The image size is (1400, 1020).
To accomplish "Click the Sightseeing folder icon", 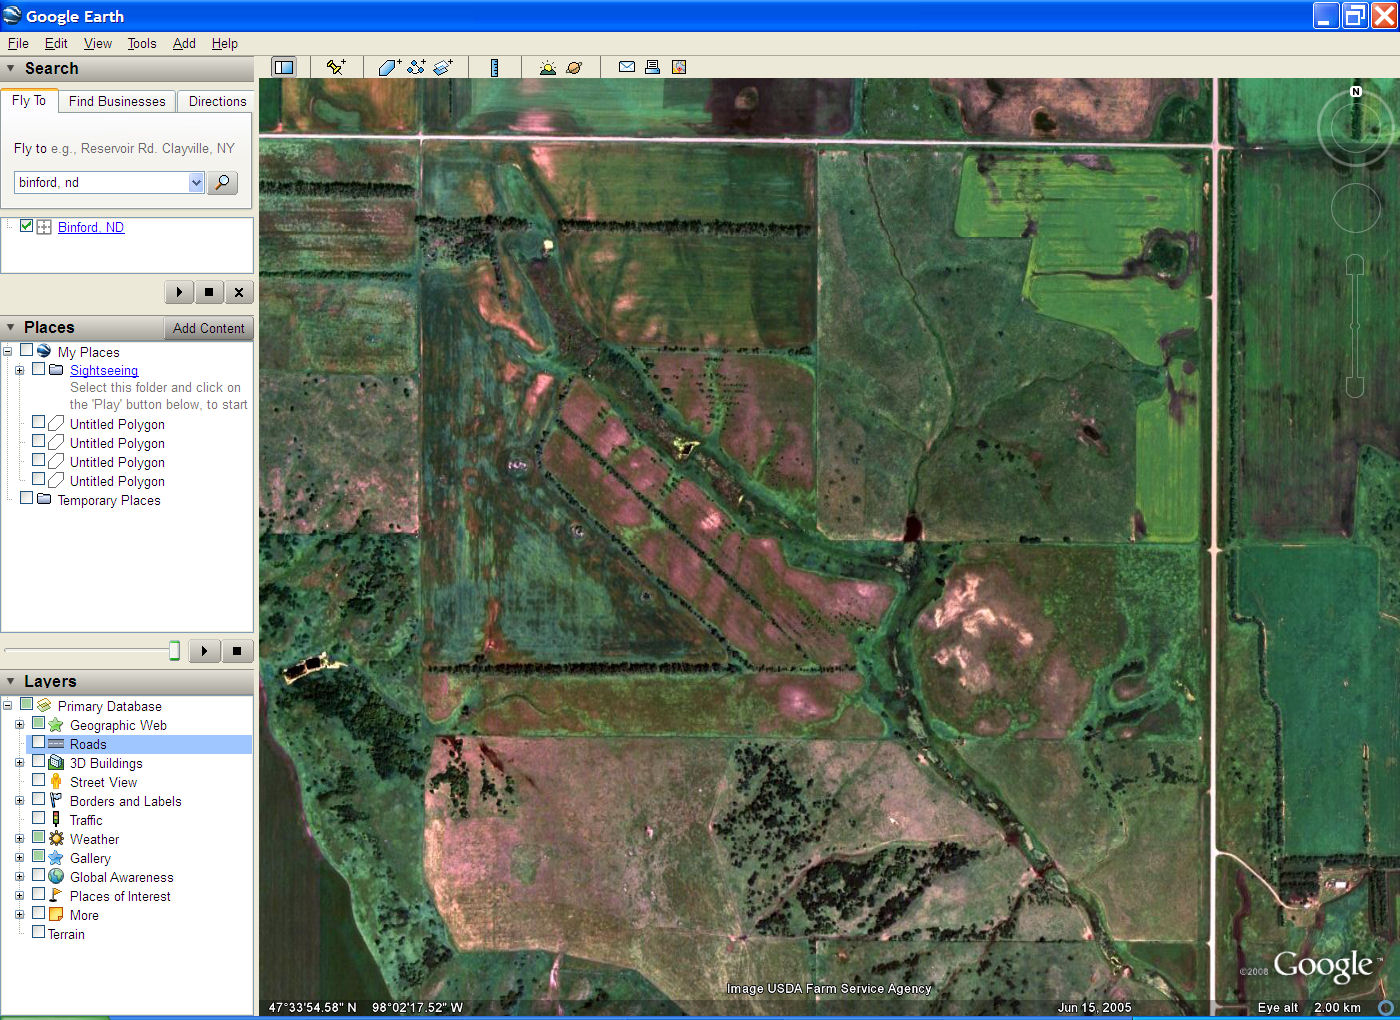I will point(56,370).
